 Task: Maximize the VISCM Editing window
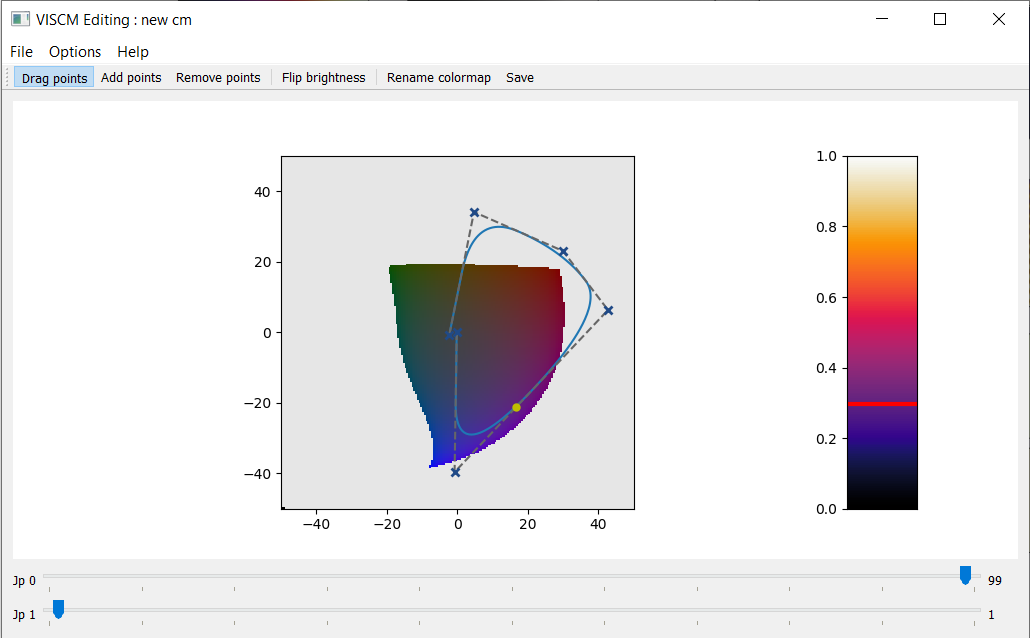click(x=940, y=19)
